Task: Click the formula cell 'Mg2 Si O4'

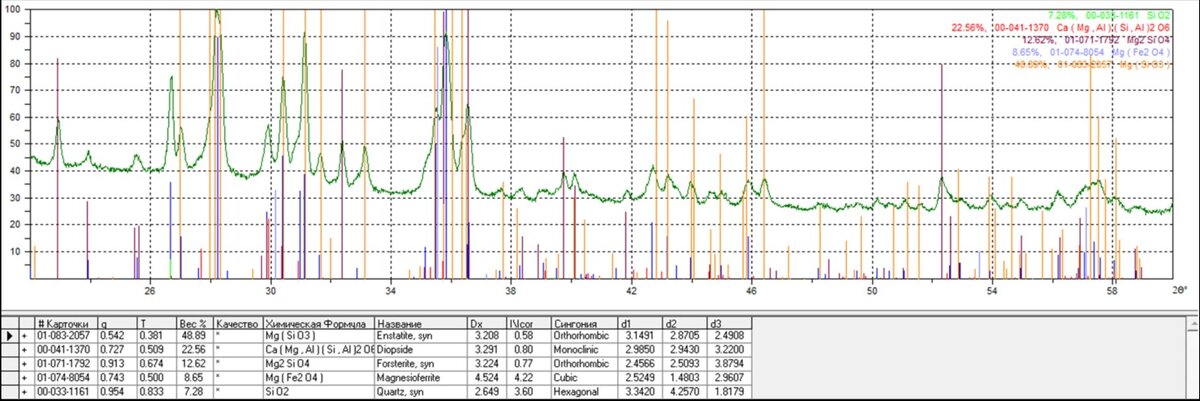Action: [319, 365]
